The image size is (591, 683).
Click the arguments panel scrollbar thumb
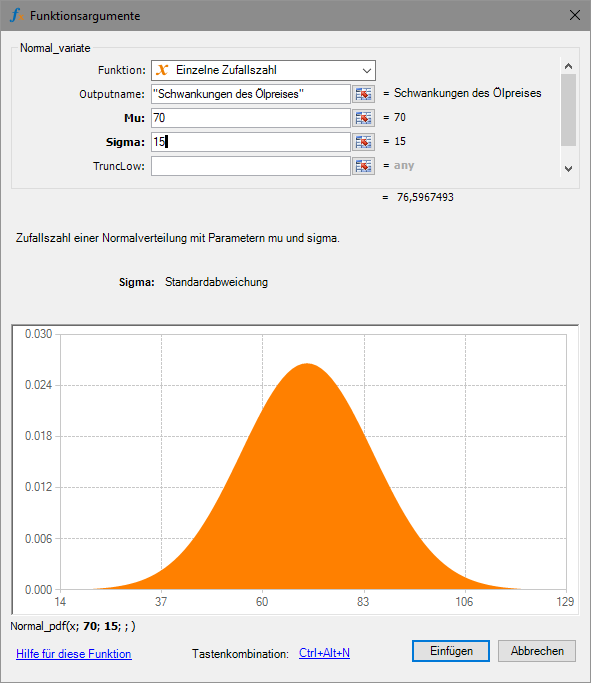click(x=568, y=110)
